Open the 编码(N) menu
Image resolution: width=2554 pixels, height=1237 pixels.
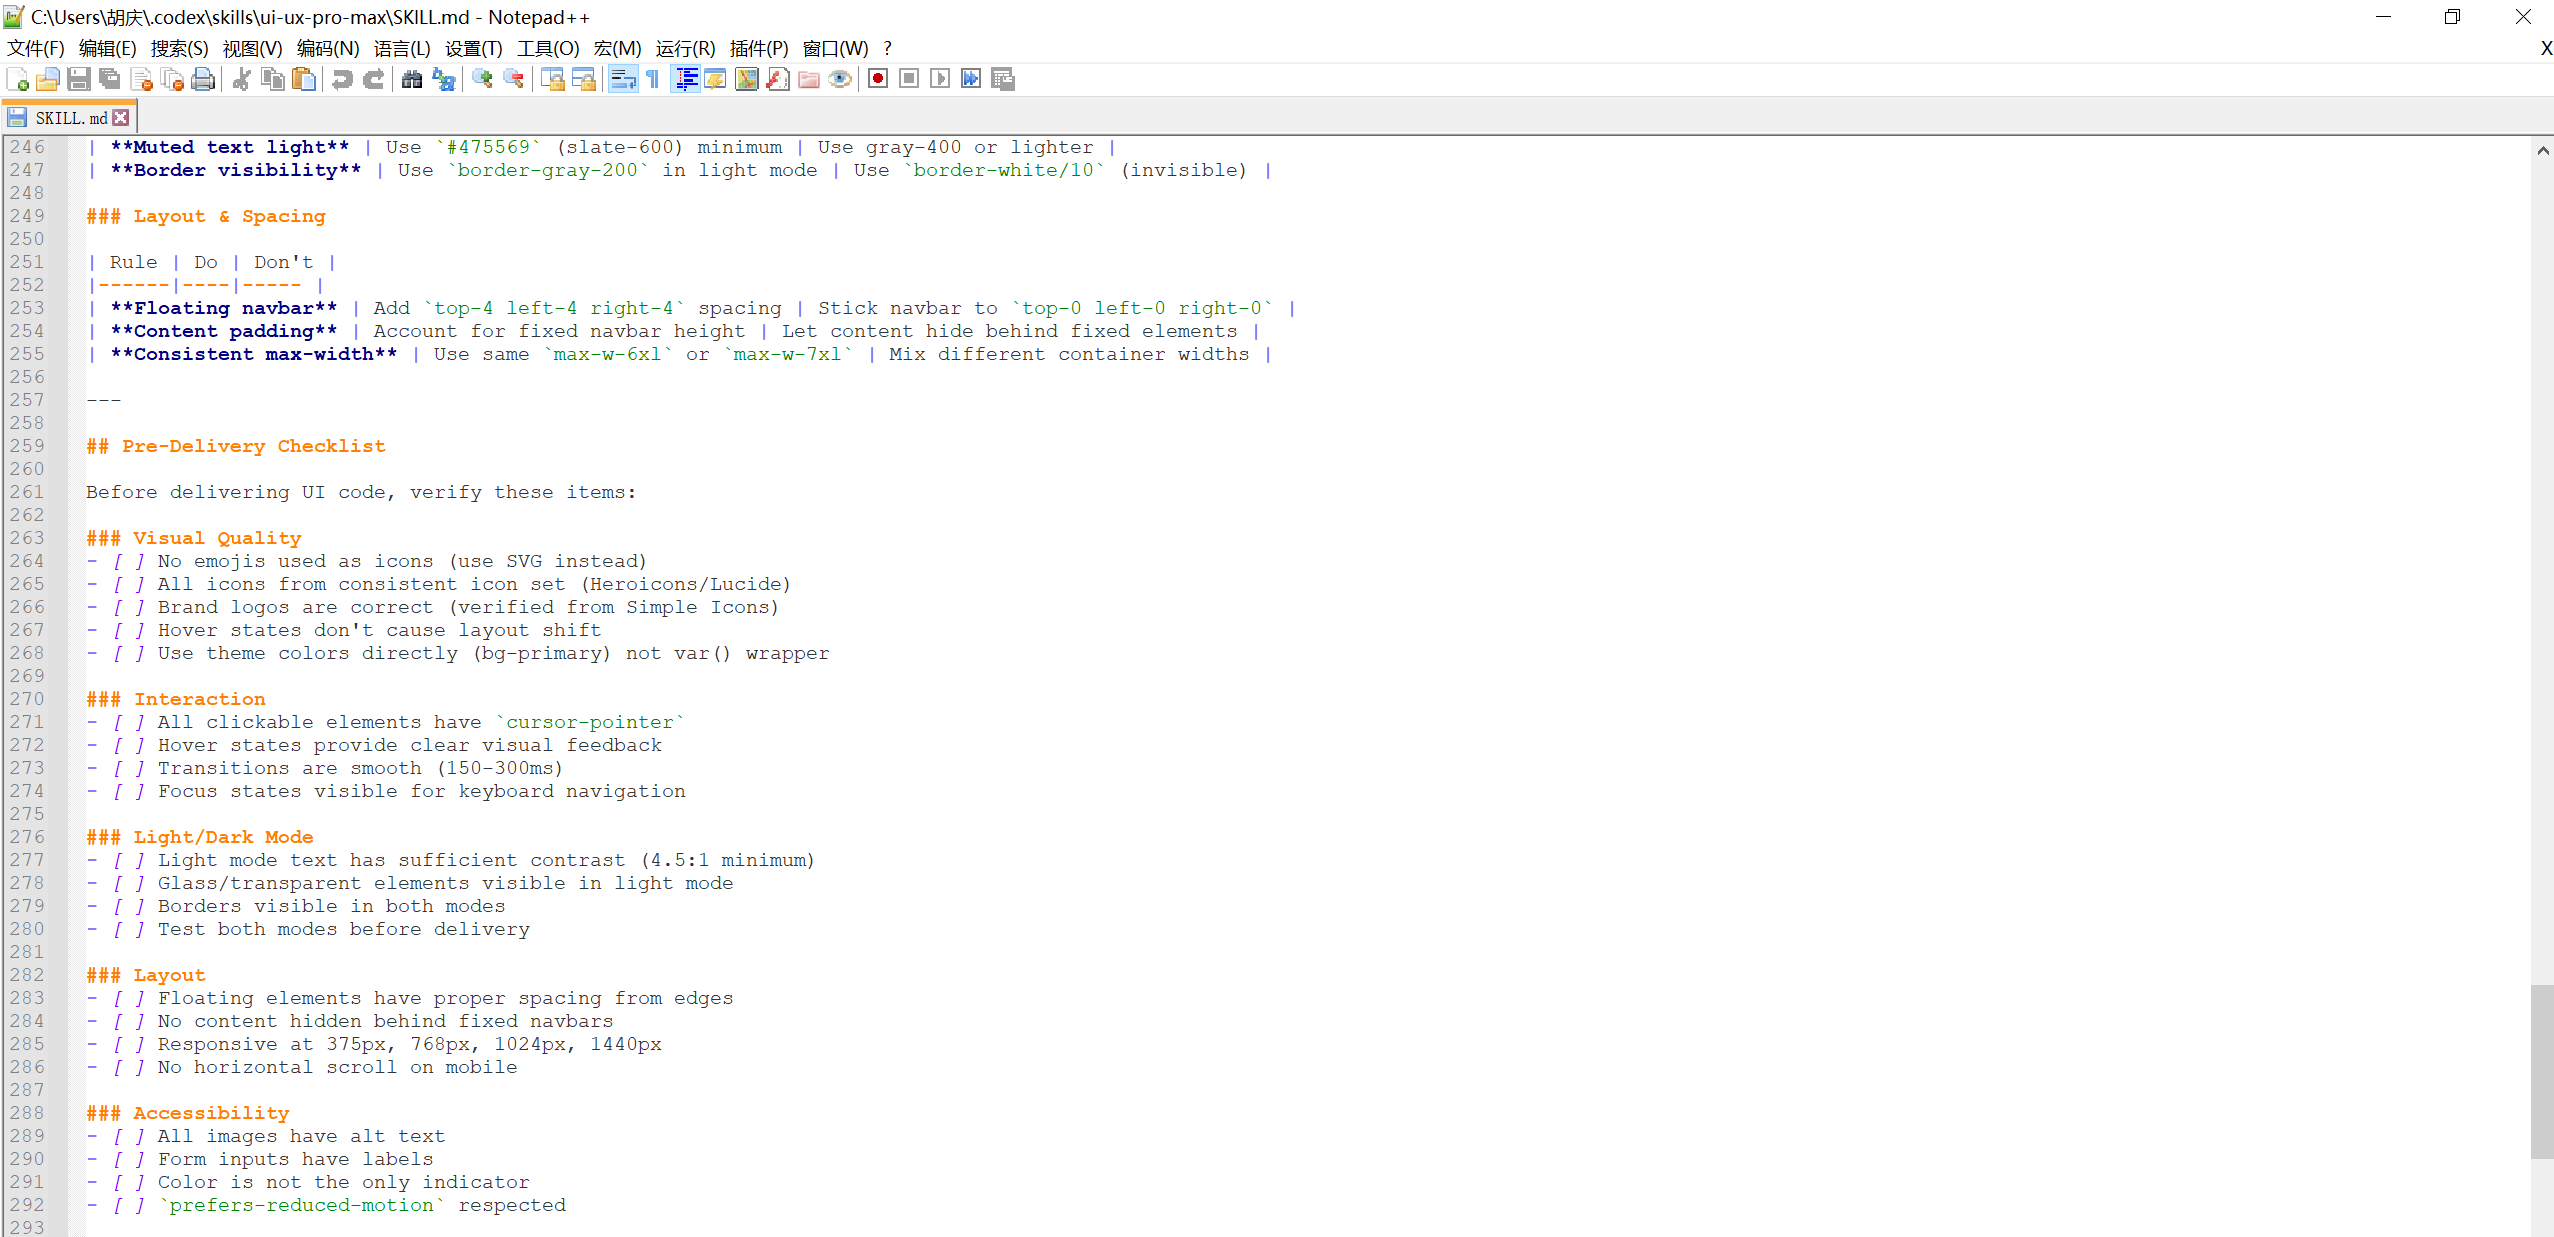(327, 48)
